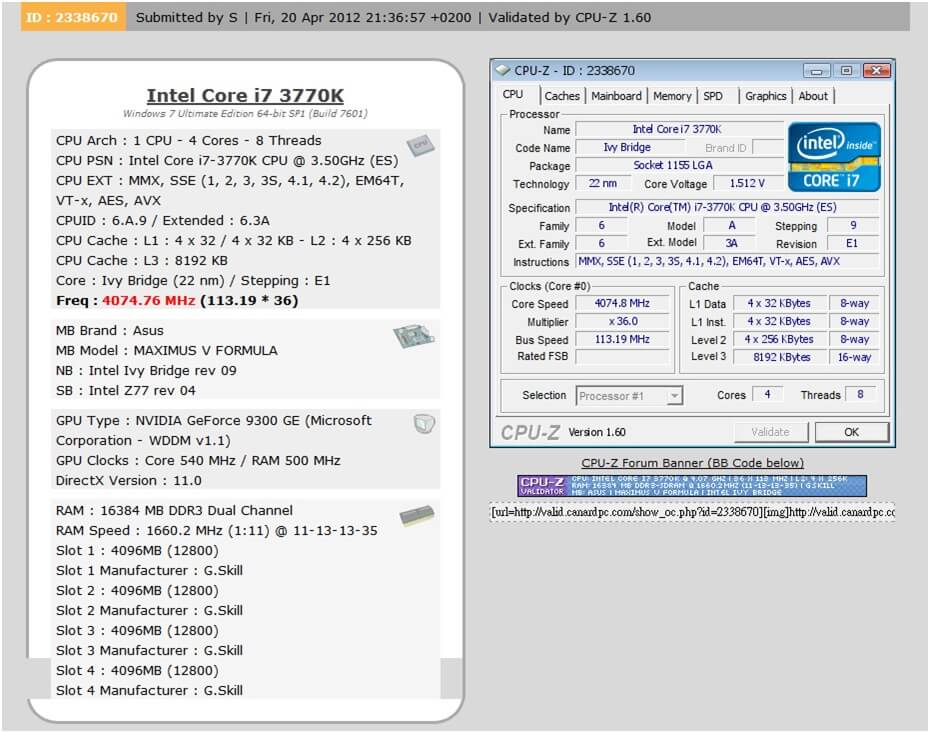Switch to the Mainboard tab
Viewport: 930px width, 733px height.
point(616,96)
